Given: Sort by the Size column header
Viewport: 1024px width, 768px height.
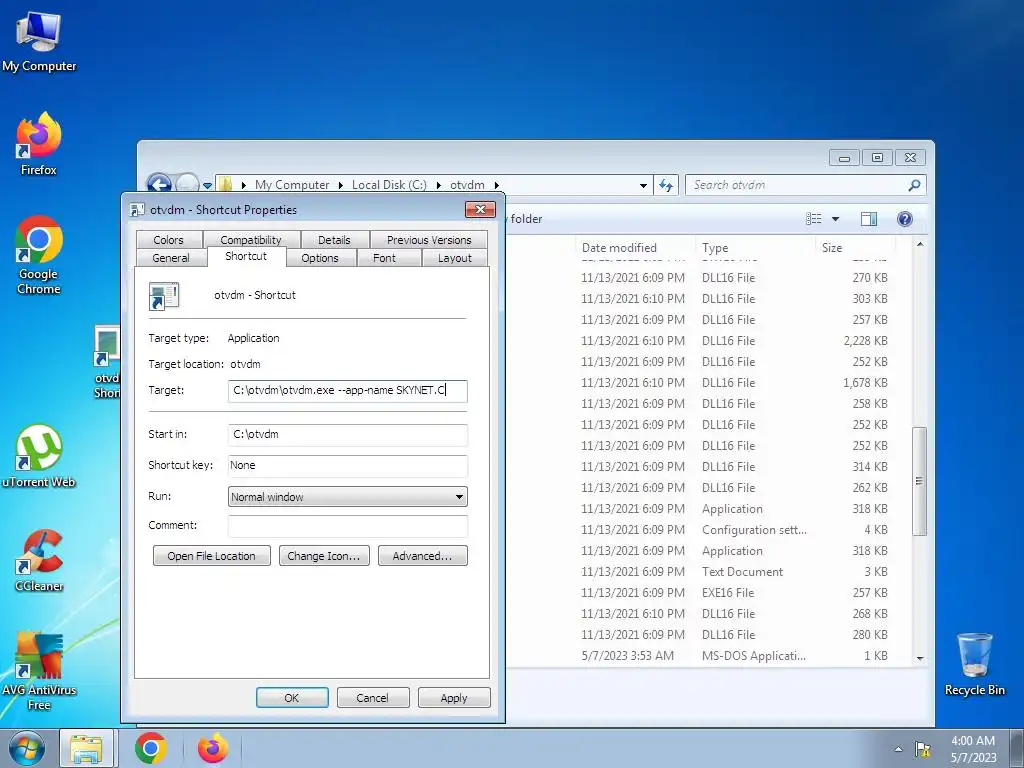Looking at the screenshot, I should [856, 248].
